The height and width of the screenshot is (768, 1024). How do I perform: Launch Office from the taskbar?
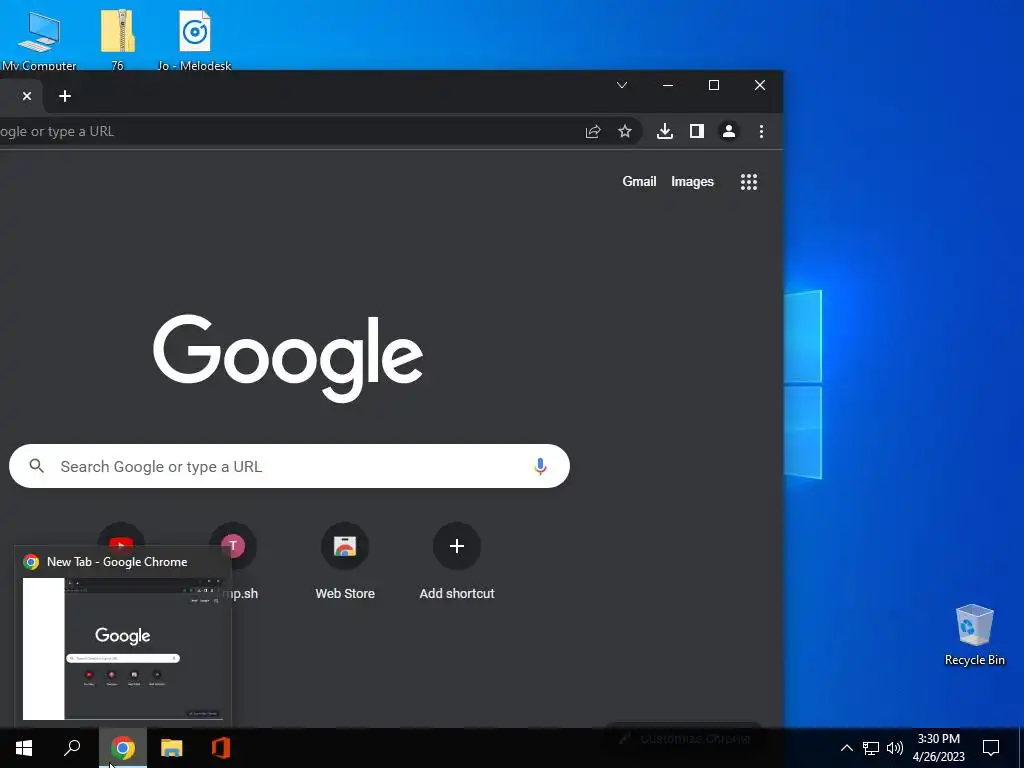pyautogui.click(x=221, y=748)
